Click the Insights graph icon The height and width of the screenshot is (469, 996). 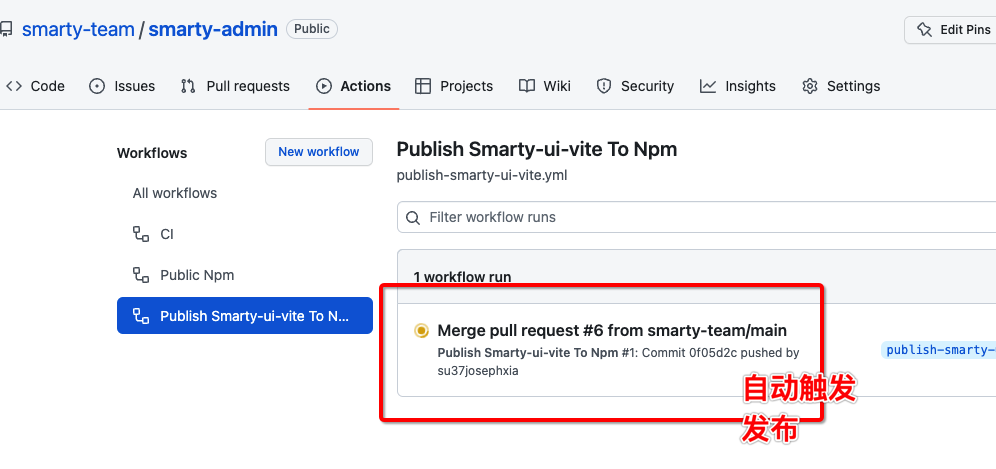[708, 86]
